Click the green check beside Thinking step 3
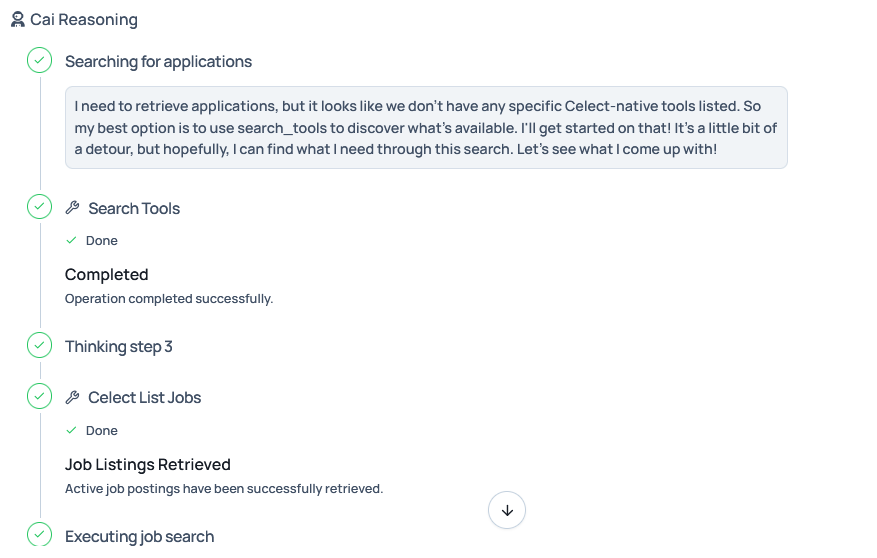The height and width of the screenshot is (558, 877). point(39,346)
